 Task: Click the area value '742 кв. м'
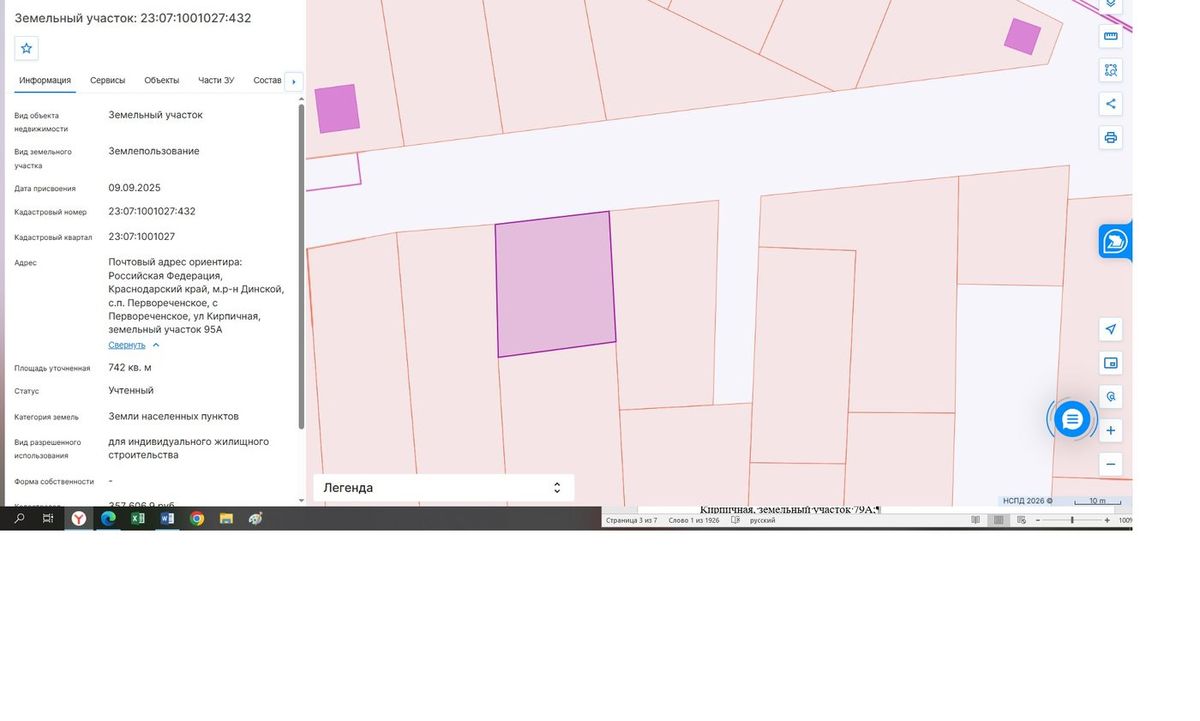click(130, 367)
